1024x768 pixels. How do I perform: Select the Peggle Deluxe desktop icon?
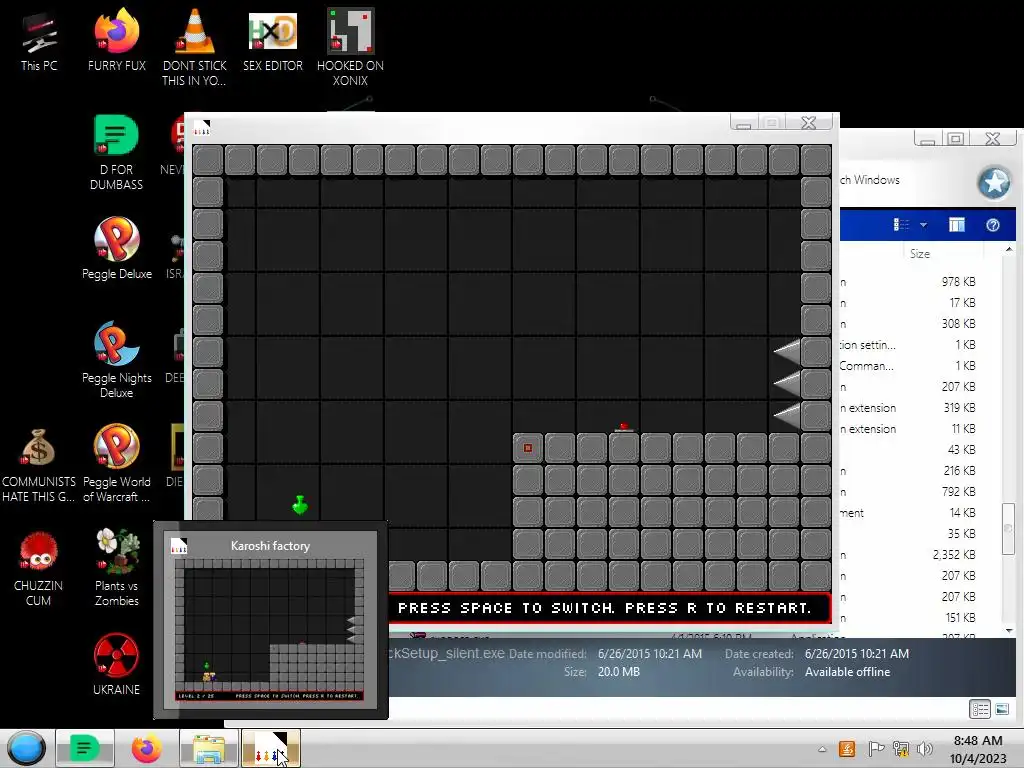(x=117, y=249)
